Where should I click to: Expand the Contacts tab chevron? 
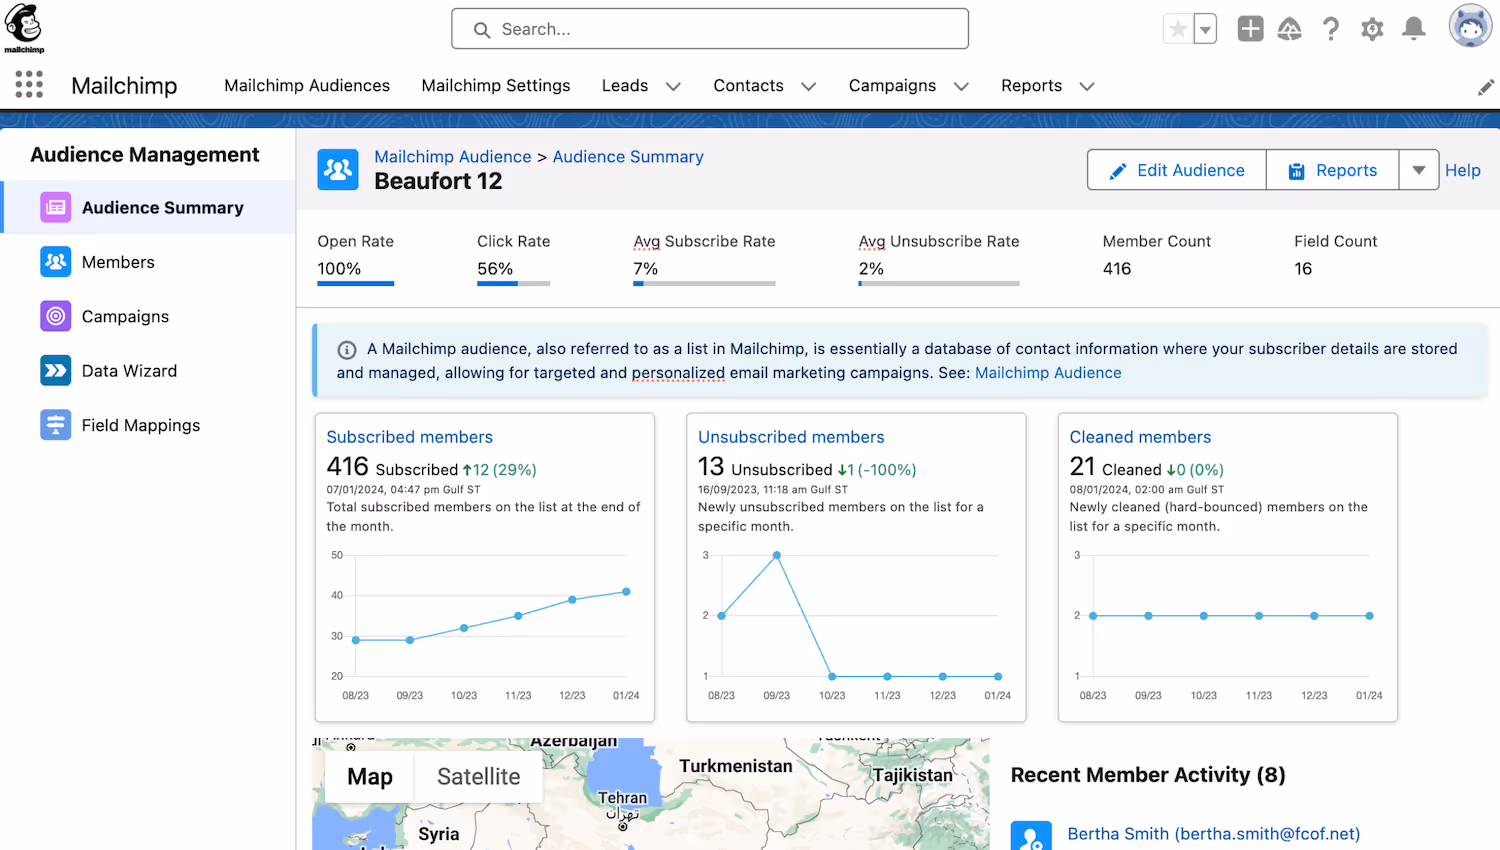point(808,87)
